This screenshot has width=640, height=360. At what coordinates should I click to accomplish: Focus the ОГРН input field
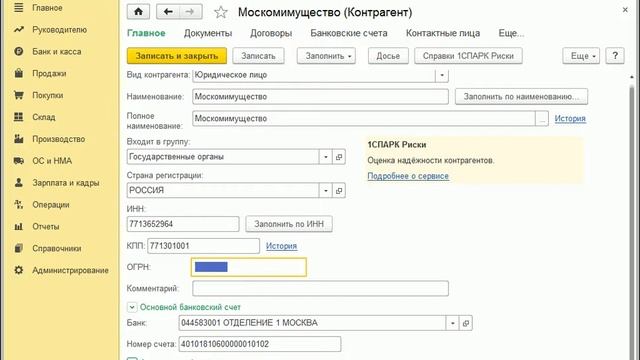point(249,267)
